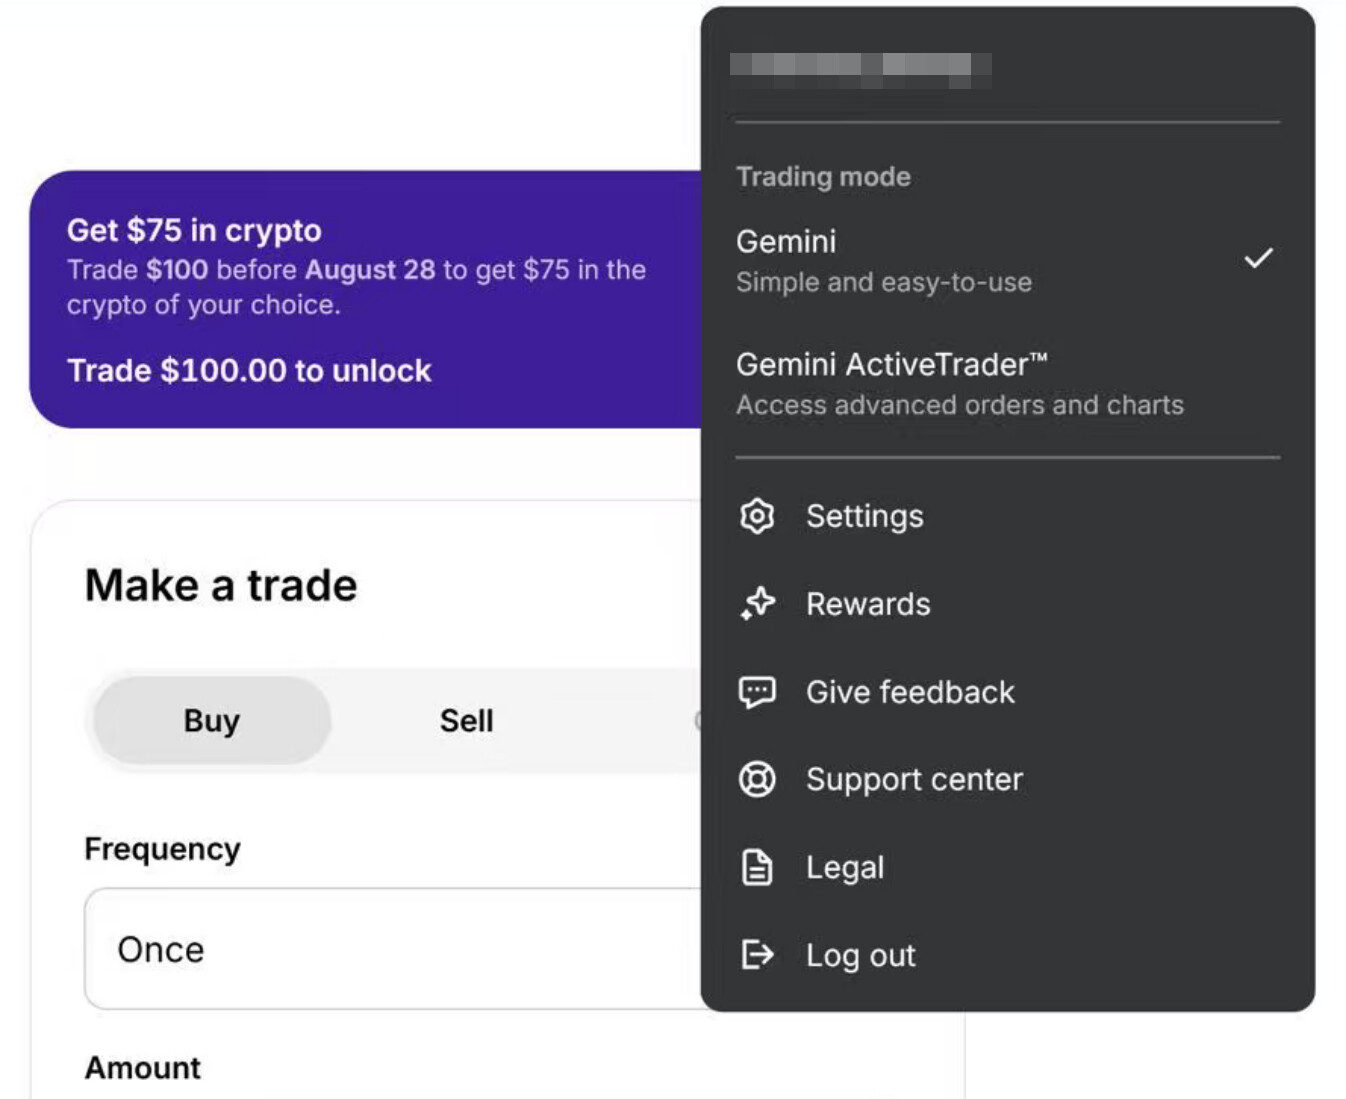Select the Buy toggle option
Screen dimensions: 1346x1099
pyautogui.click(x=212, y=720)
